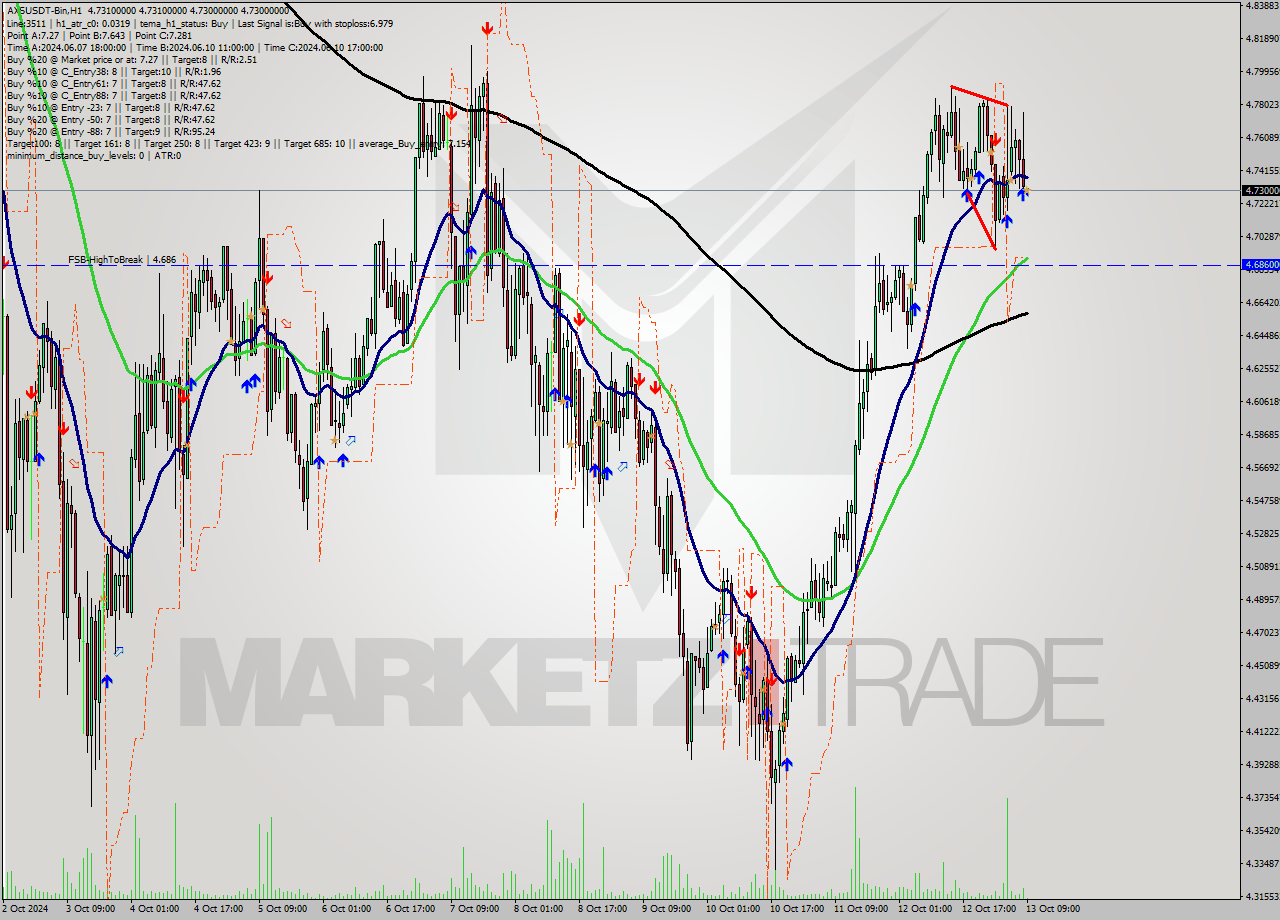
Task: Click the '10 Oct 01:00' time axis label
Action: 732,909
